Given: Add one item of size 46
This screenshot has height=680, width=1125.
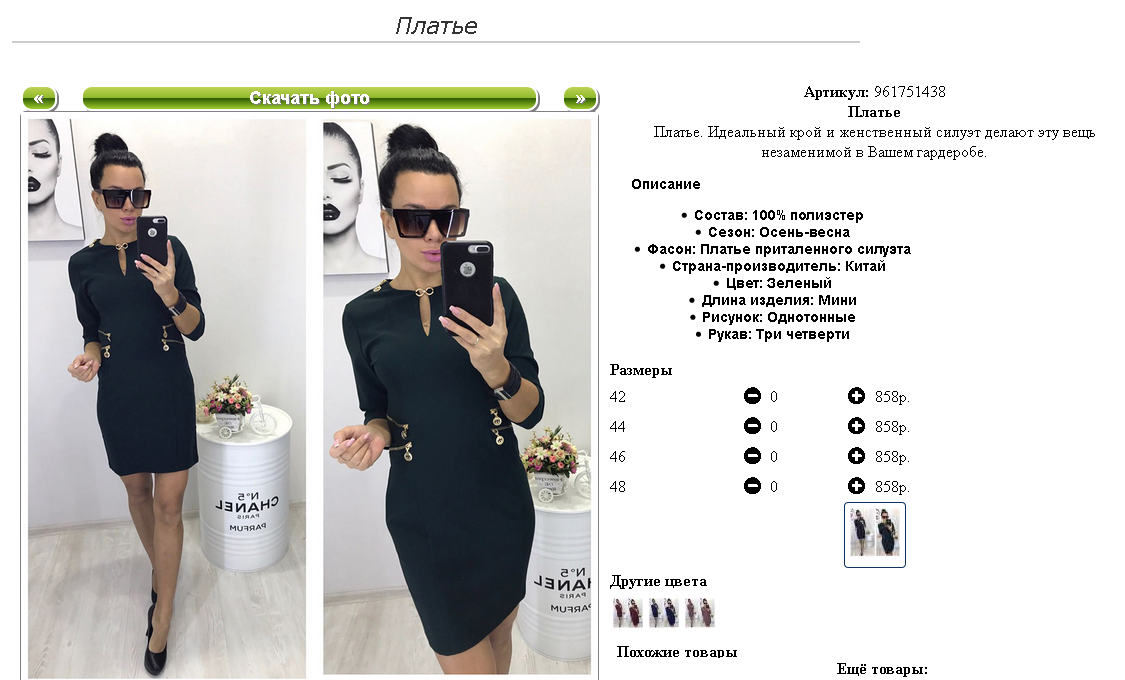Looking at the screenshot, I should click(856, 455).
